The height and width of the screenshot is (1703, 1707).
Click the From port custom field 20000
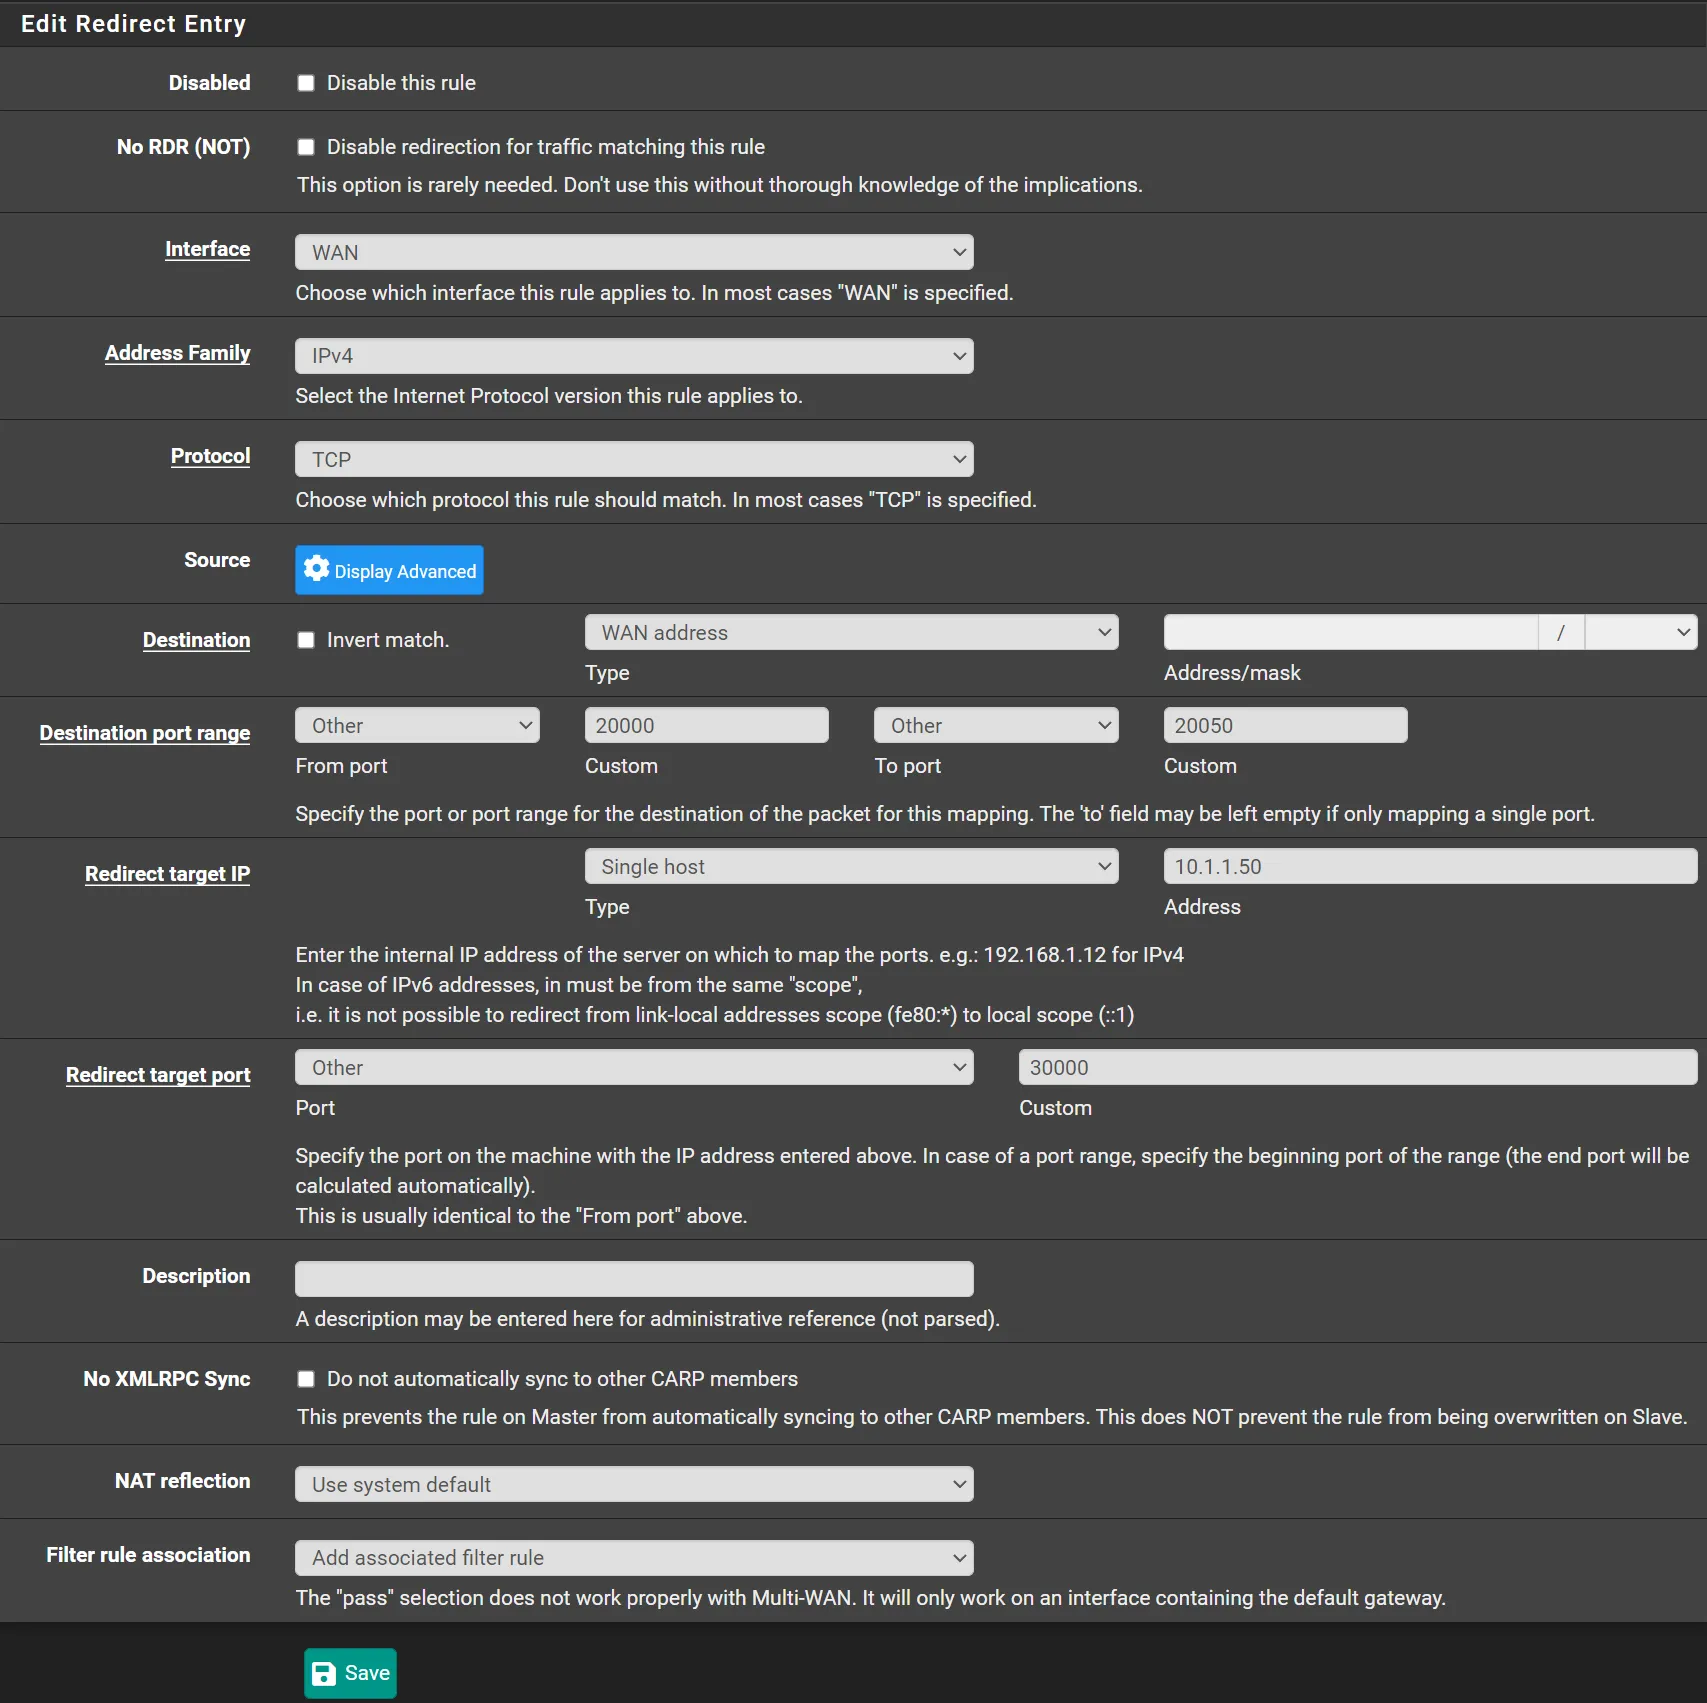[706, 725]
